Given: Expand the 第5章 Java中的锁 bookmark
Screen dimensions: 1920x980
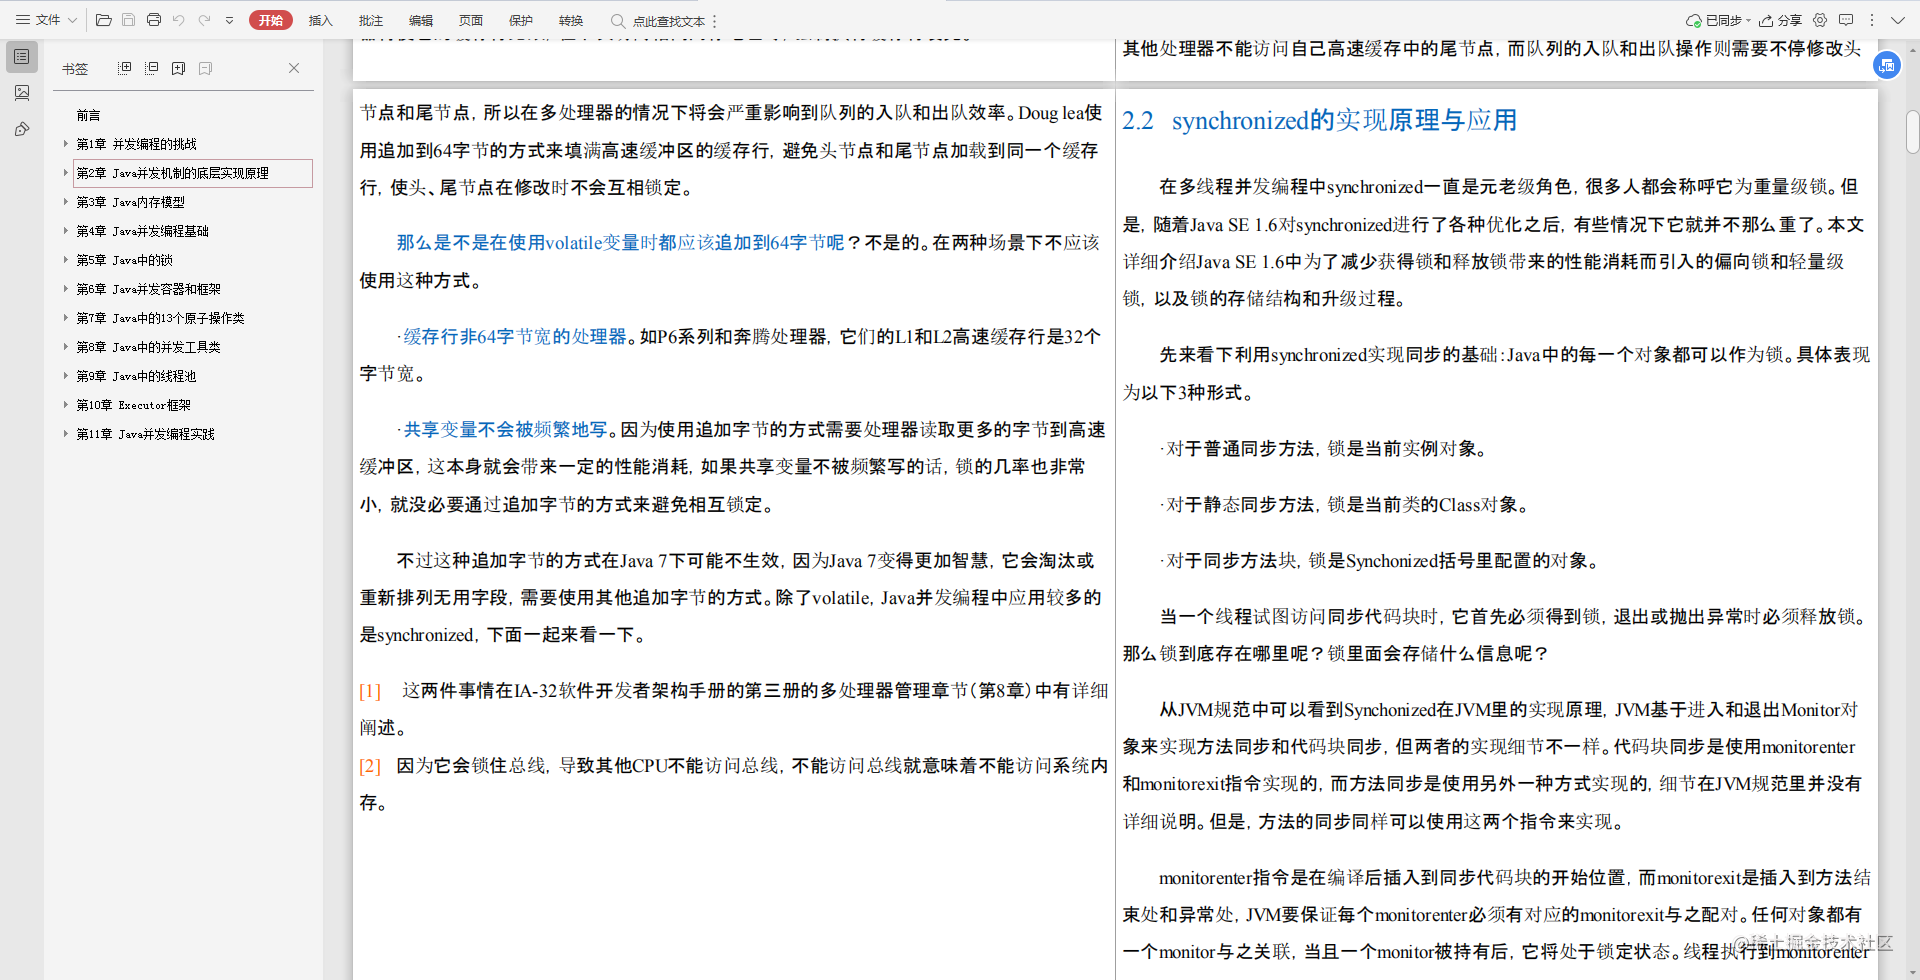Looking at the screenshot, I should (x=66, y=260).
